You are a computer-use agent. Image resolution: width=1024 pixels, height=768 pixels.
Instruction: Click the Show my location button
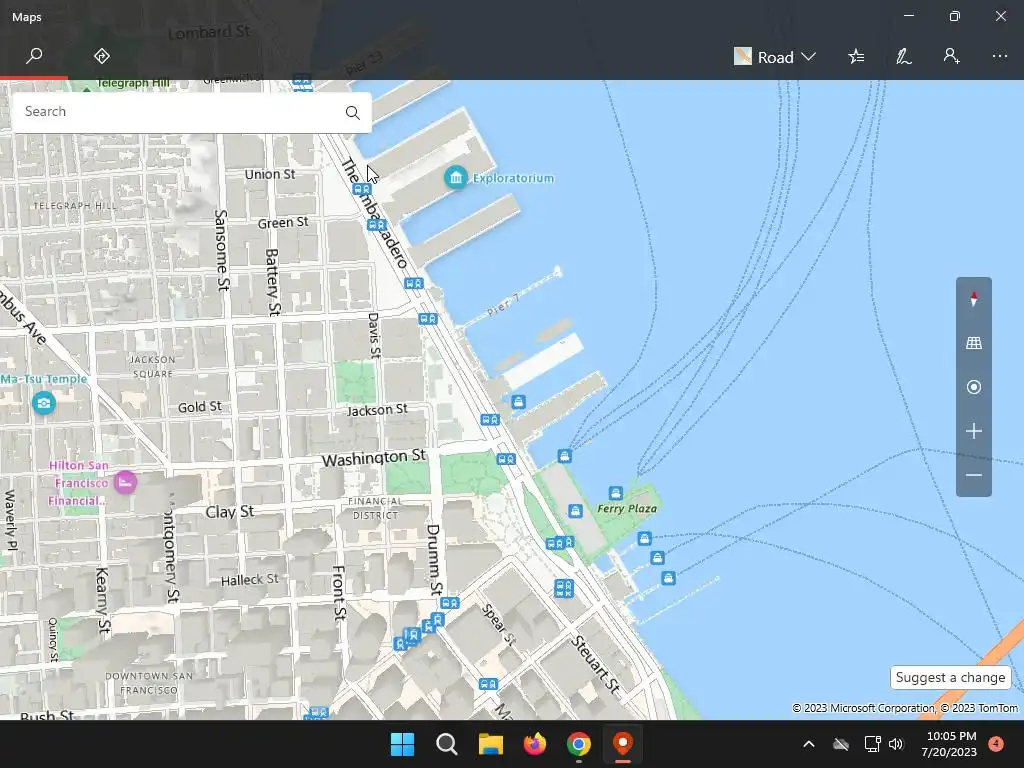click(974, 387)
